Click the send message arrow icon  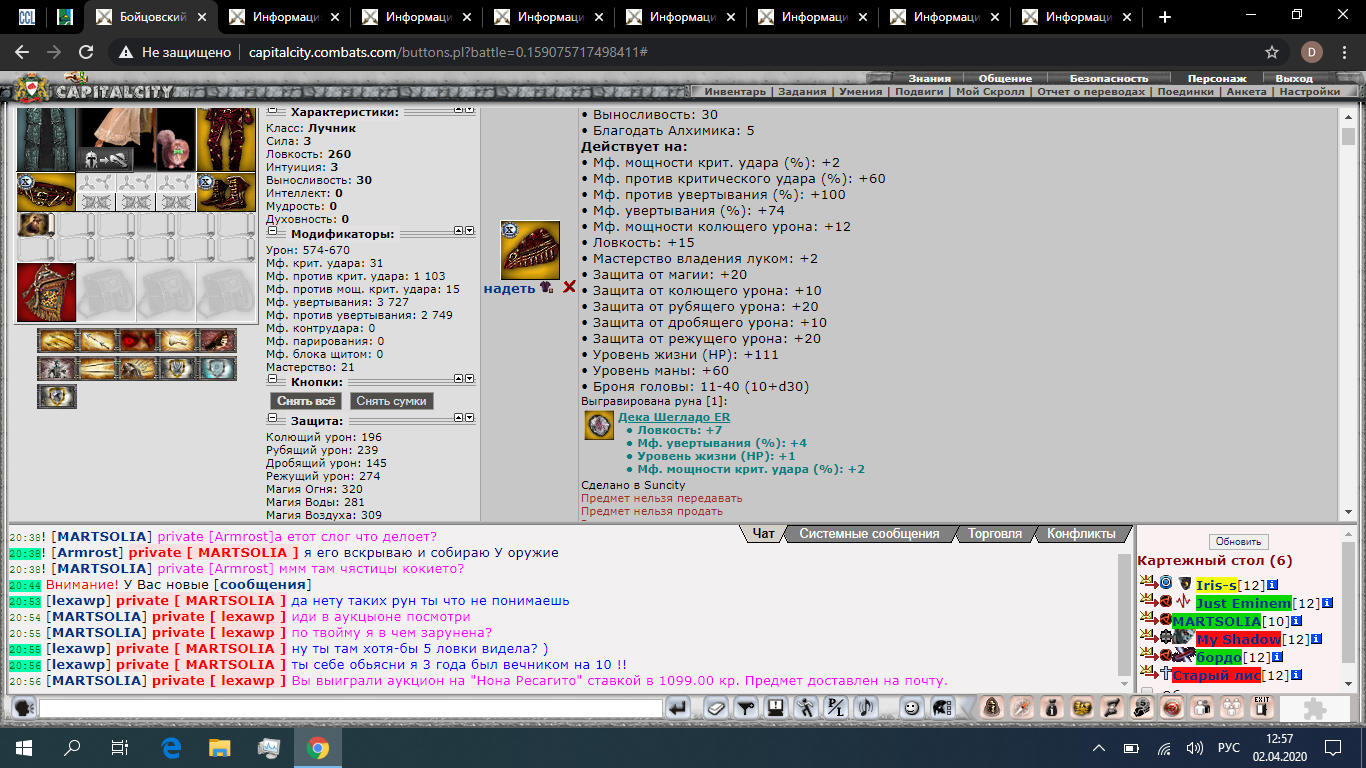pos(678,707)
